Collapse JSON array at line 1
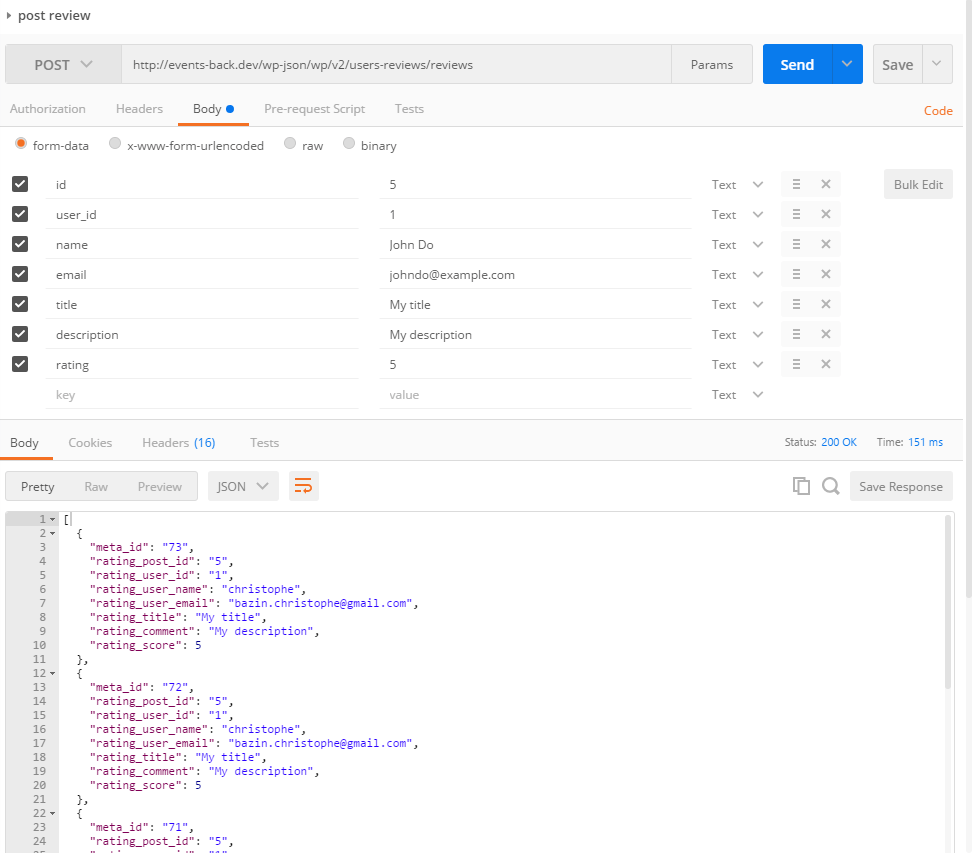This screenshot has height=853, width=975. [52, 519]
